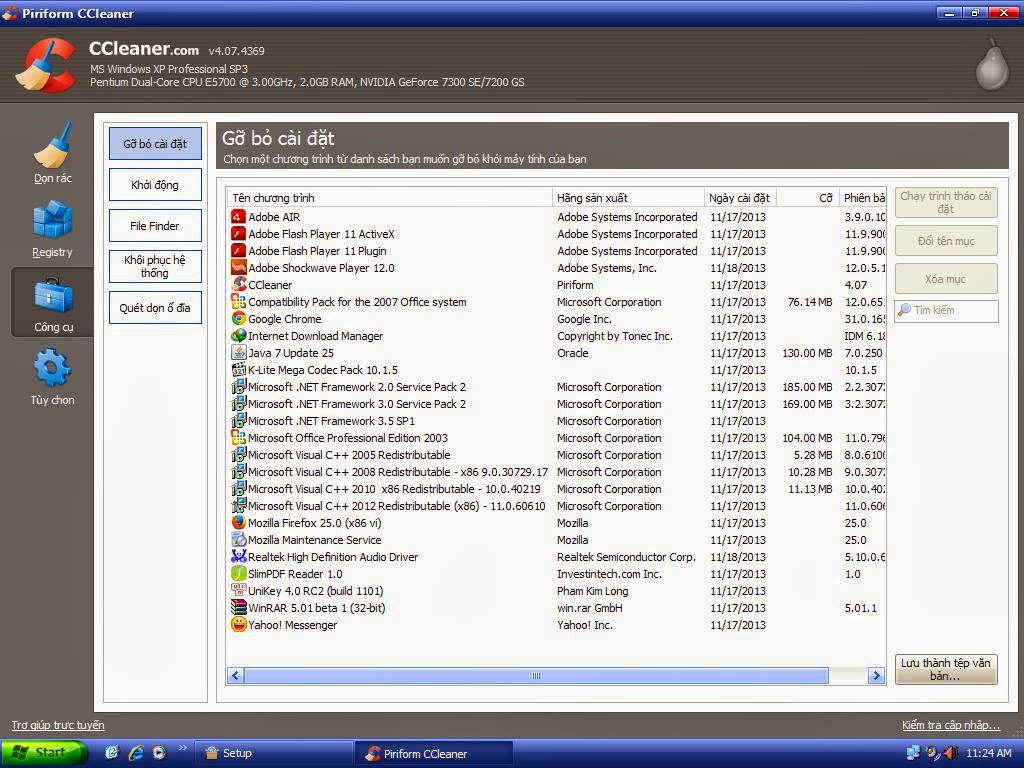
Task: Switch to the Setup taskbar window
Action: 275,754
